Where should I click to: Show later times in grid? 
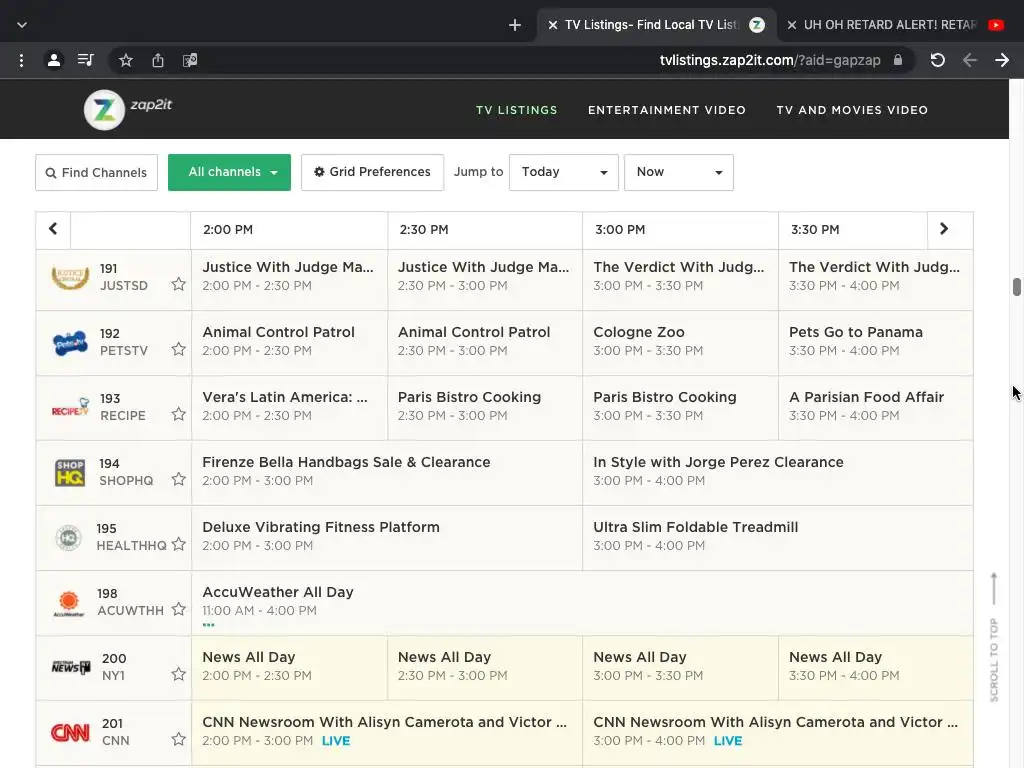click(944, 229)
